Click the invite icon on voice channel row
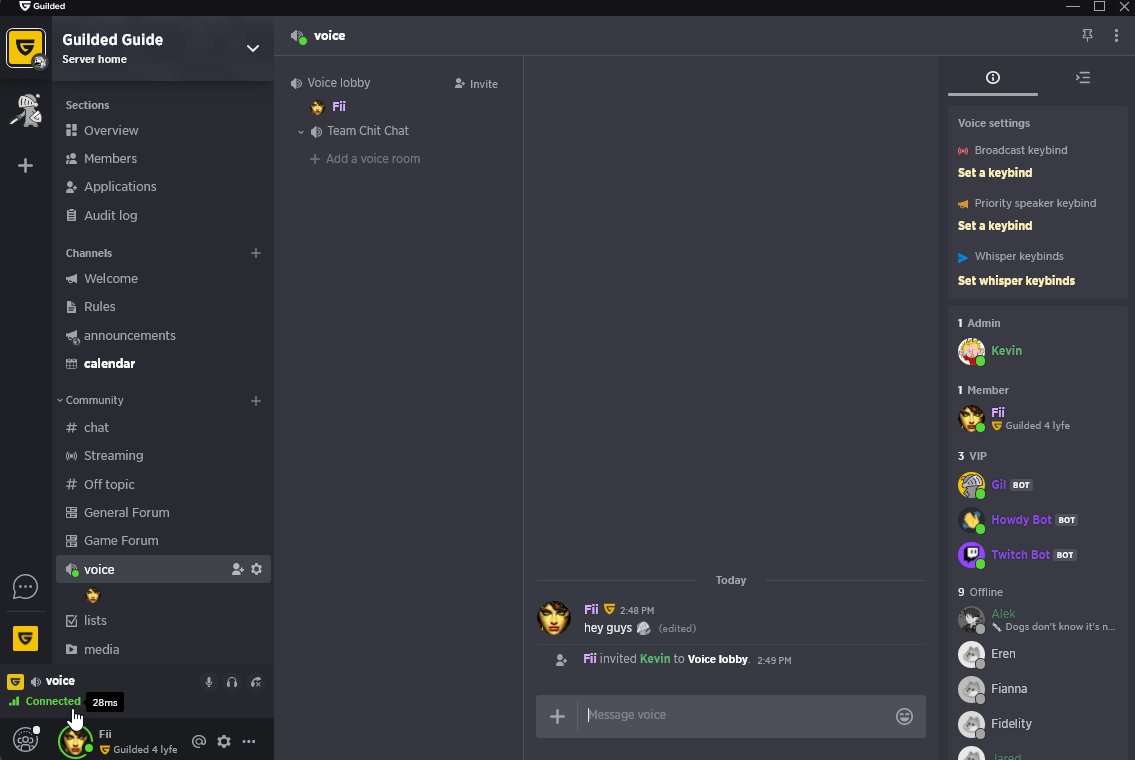1135x760 pixels. pos(237,570)
